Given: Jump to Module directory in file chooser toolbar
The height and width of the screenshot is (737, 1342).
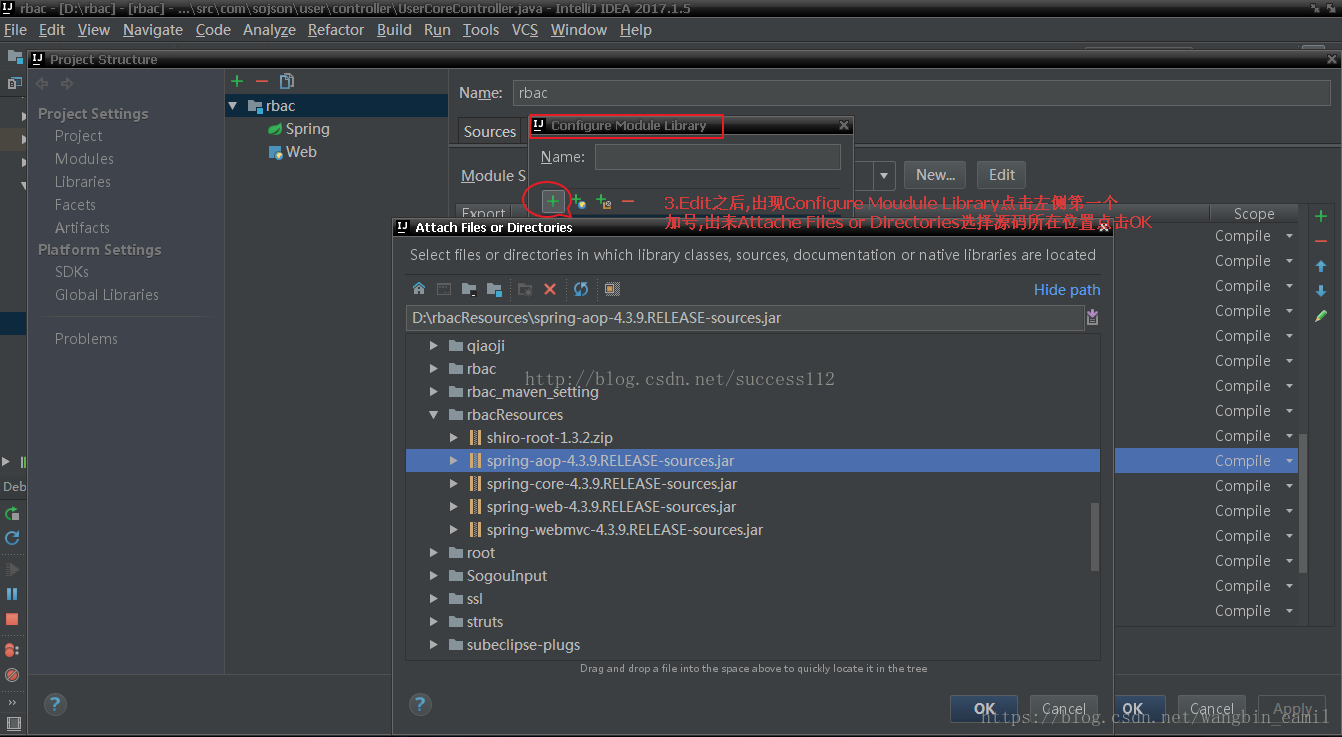Looking at the screenshot, I should 494,289.
